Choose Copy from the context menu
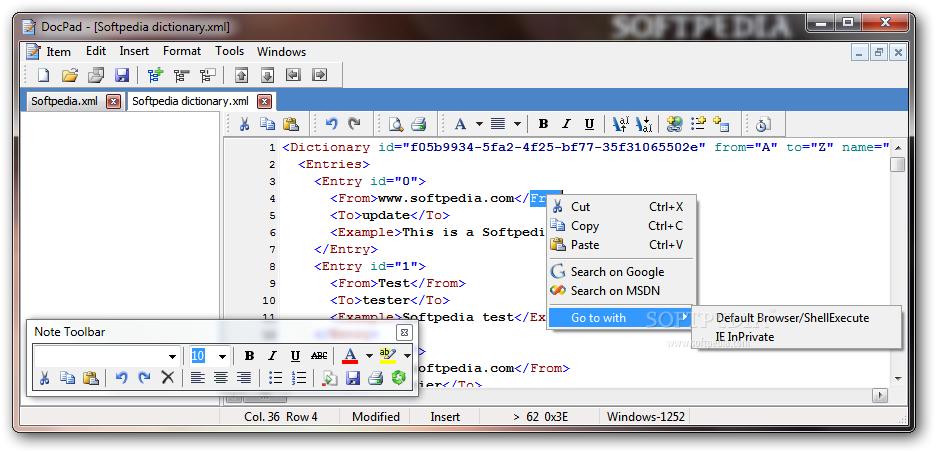This screenshot has height=453, width=936. [x=621, y=226]
